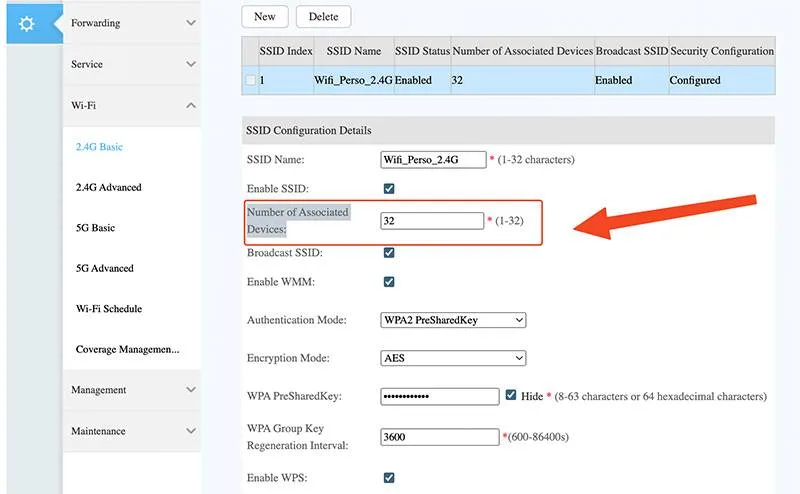Click the New button
Image resolution: width=800 pixels, height=494 pixels.
pos(265,16)
